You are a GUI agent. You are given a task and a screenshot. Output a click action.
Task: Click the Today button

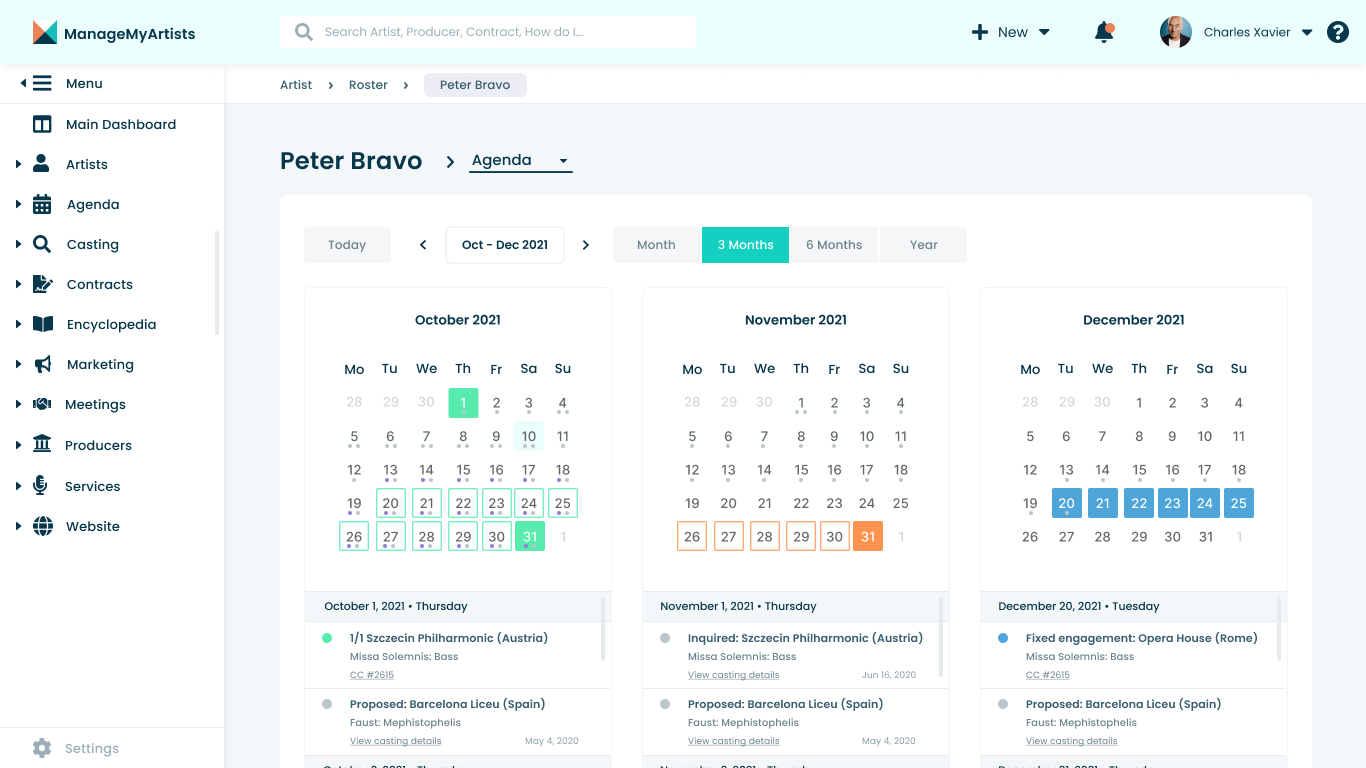tap(347, 244)
